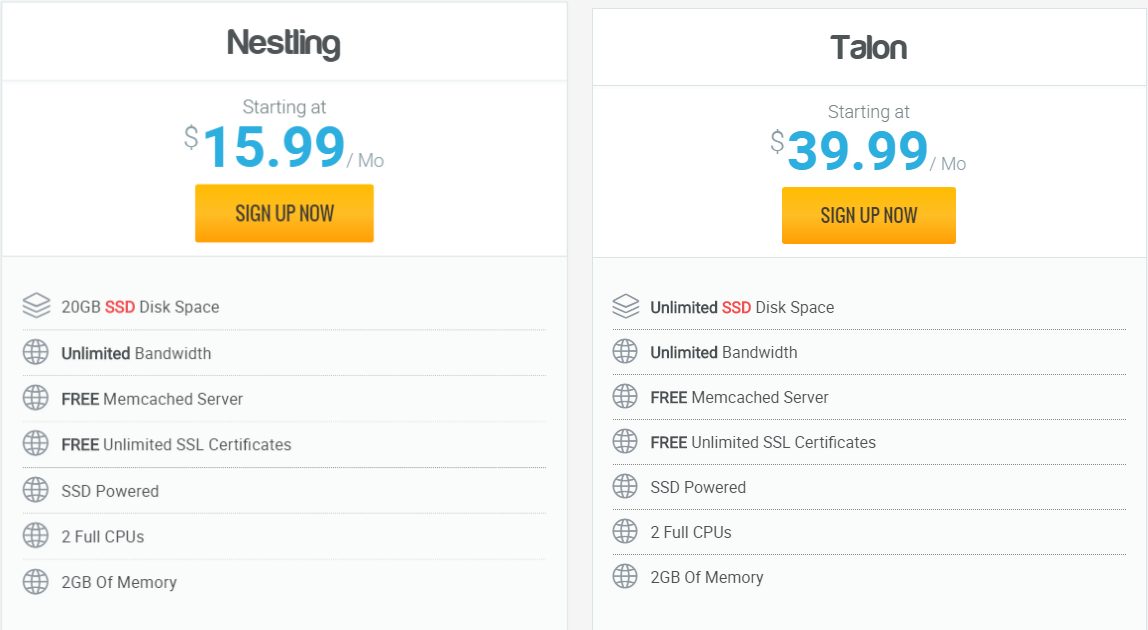This screenshot has height=630, width=1148.
Task: Click globe icon by Talon Unlimited SSL Certificates
Action: (625, 442)
